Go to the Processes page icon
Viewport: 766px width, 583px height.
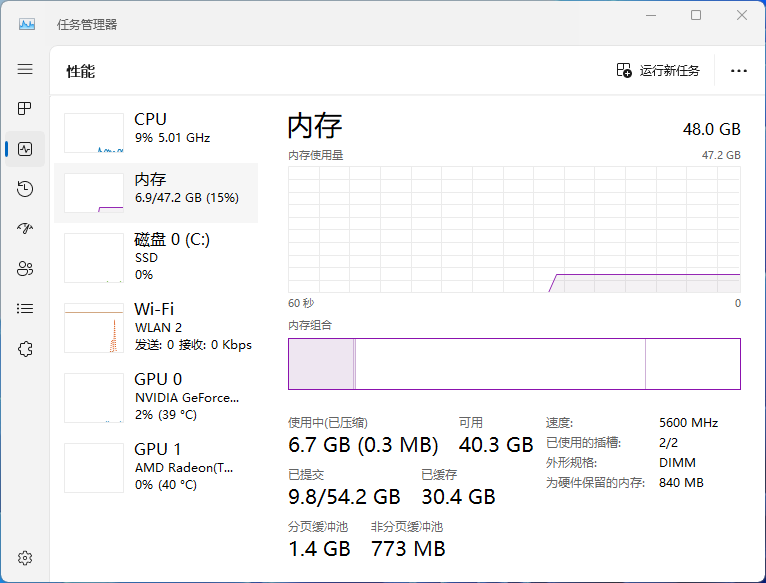pyautogui.click(x=25, y=108)
